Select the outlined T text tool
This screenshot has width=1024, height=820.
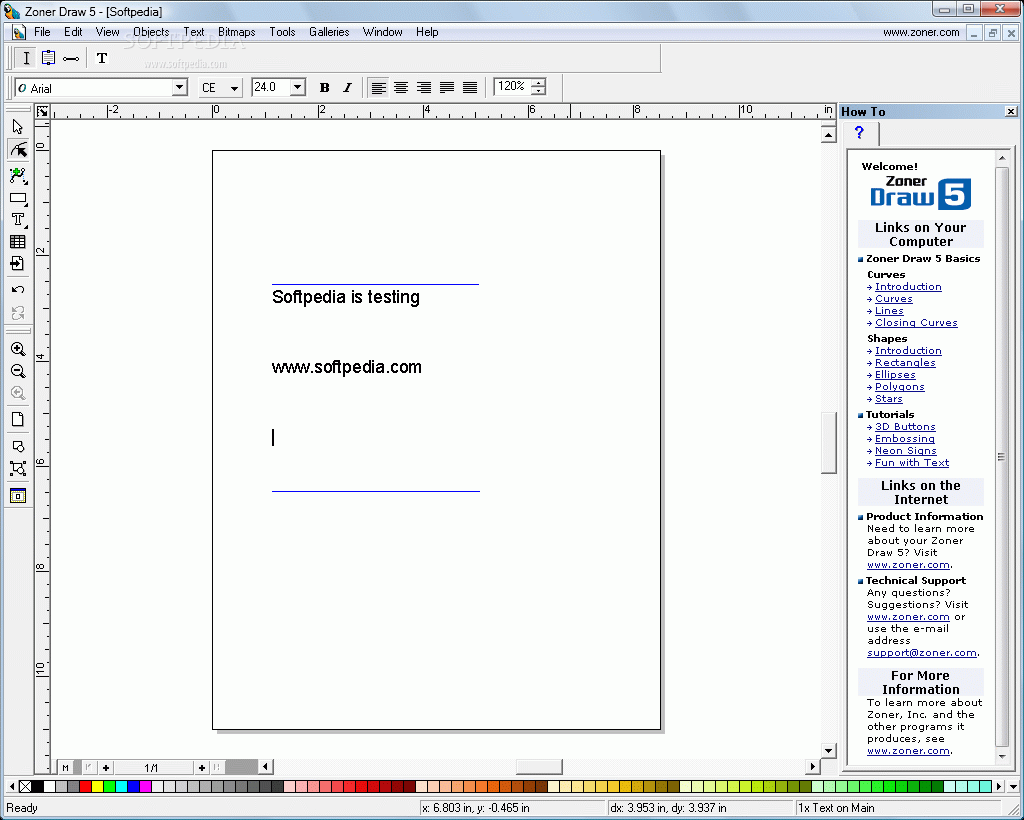point(18,219)
